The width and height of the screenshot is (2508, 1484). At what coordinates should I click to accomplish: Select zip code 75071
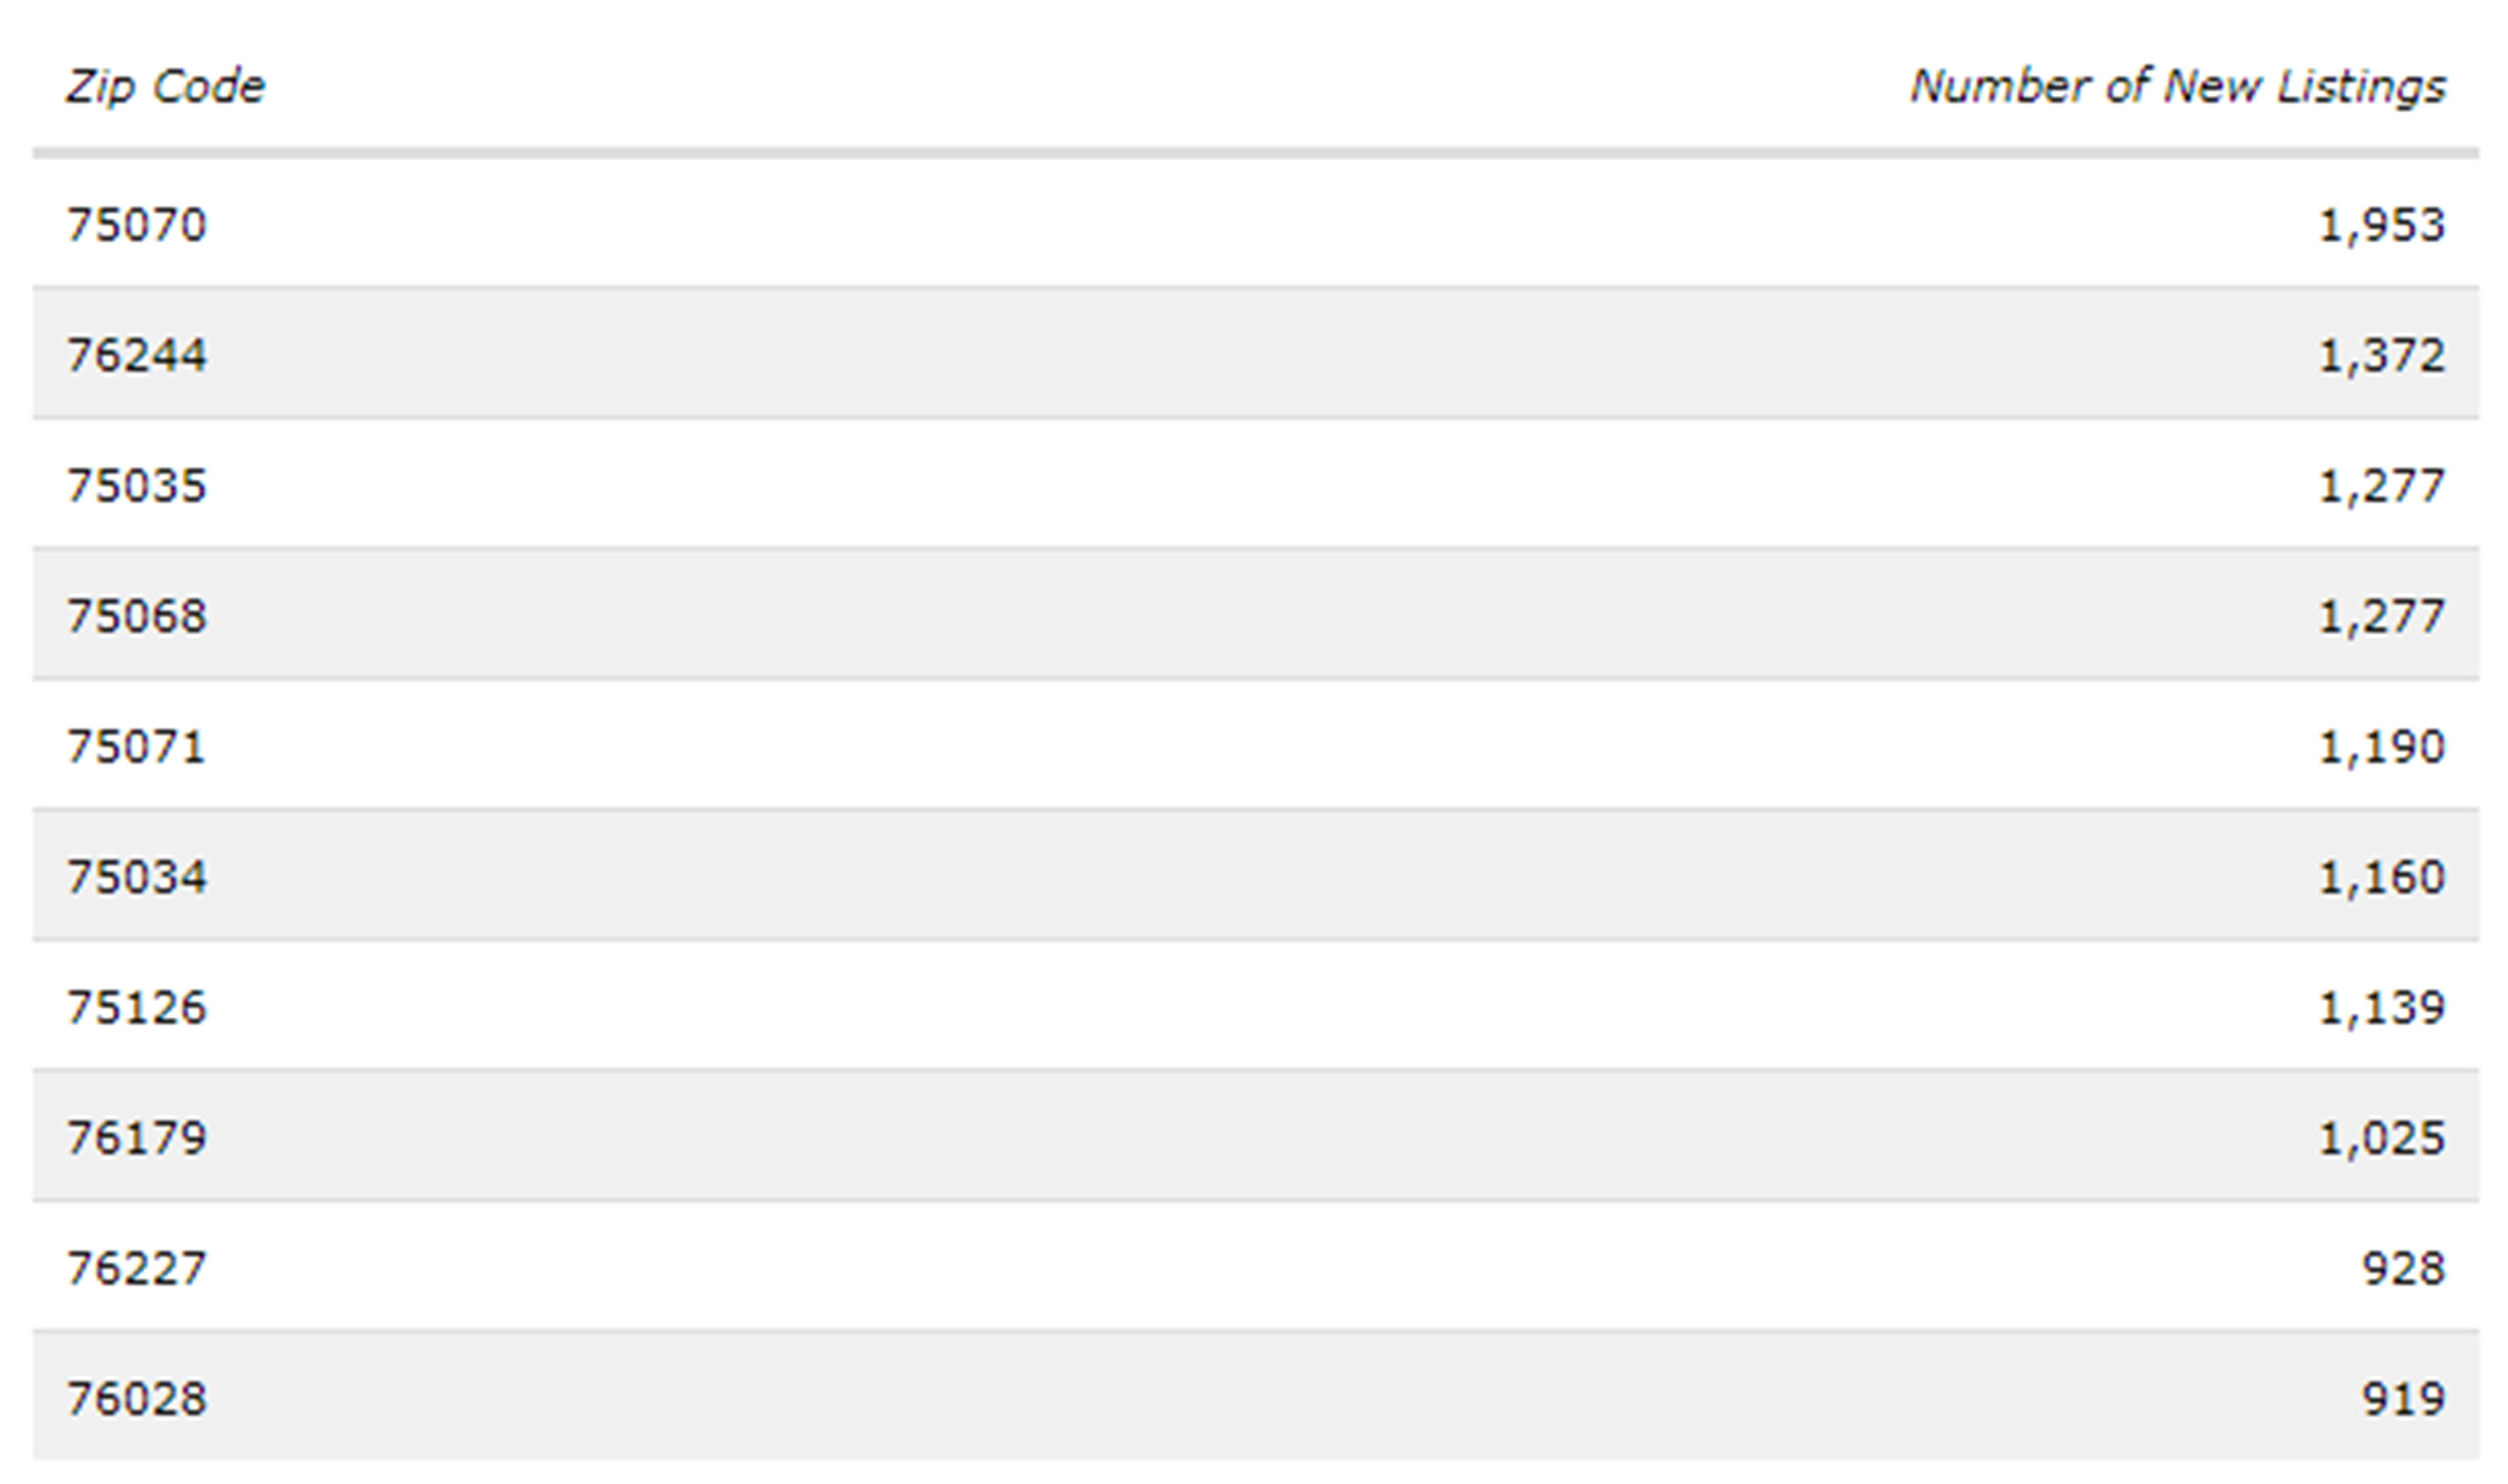pos(137,747)
